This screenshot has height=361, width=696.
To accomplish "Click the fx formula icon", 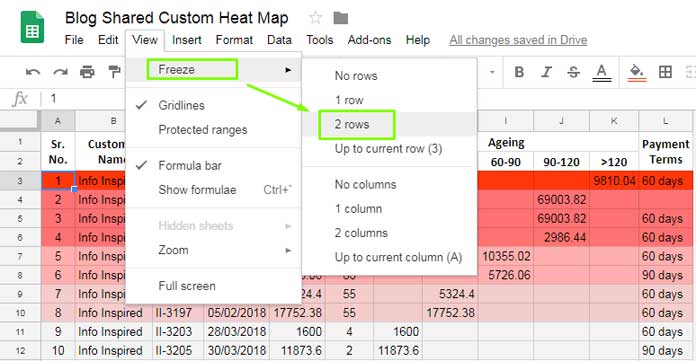I will point(20,99).
